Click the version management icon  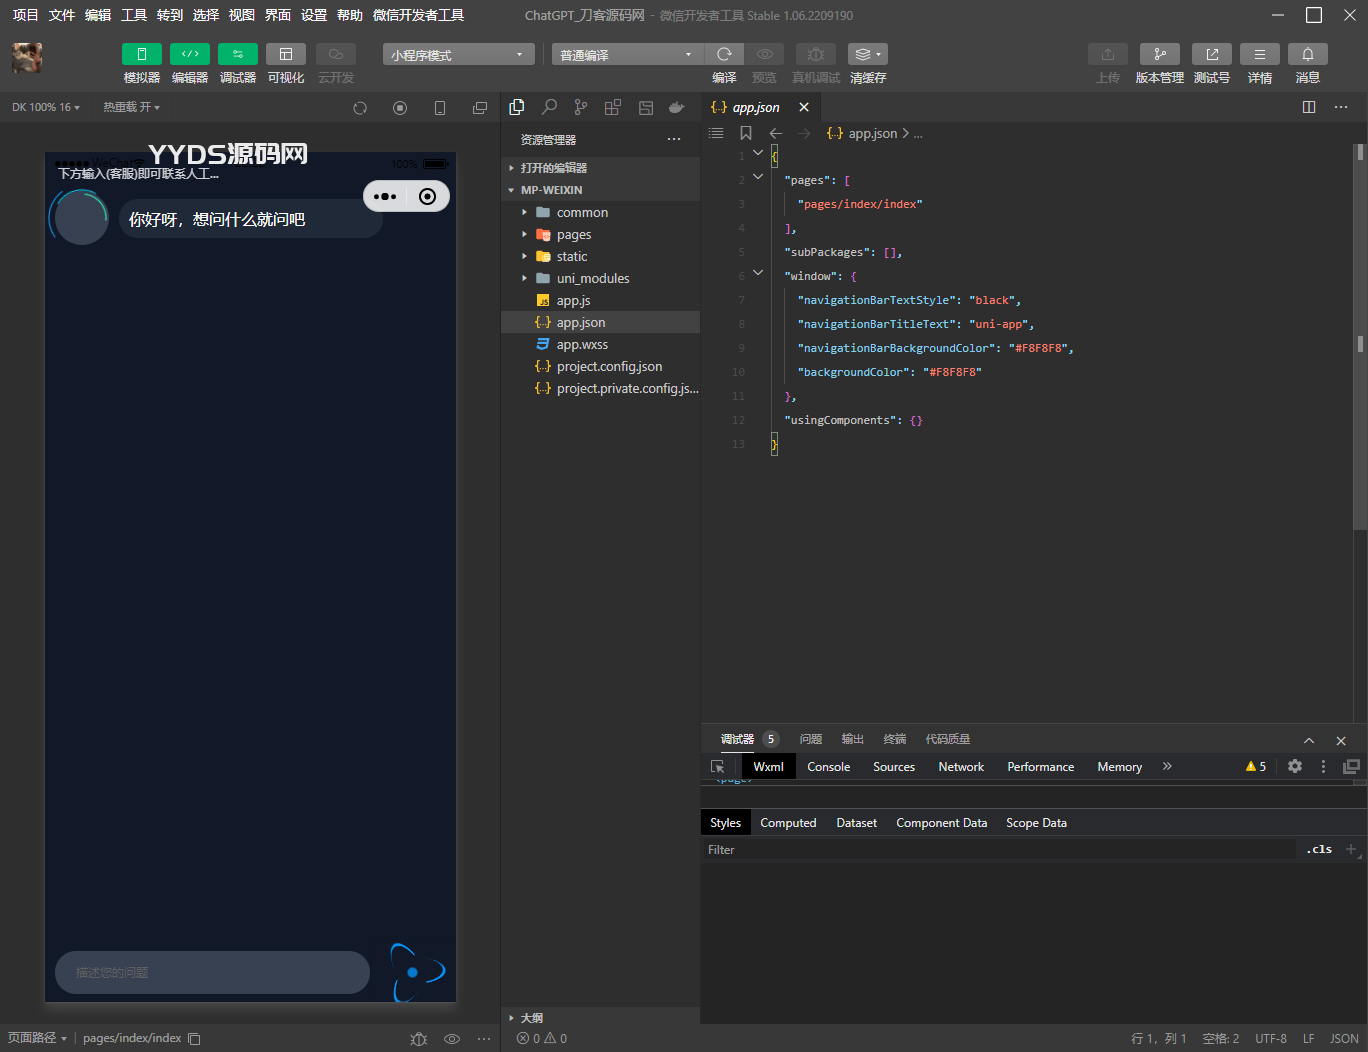(1159, 54)
